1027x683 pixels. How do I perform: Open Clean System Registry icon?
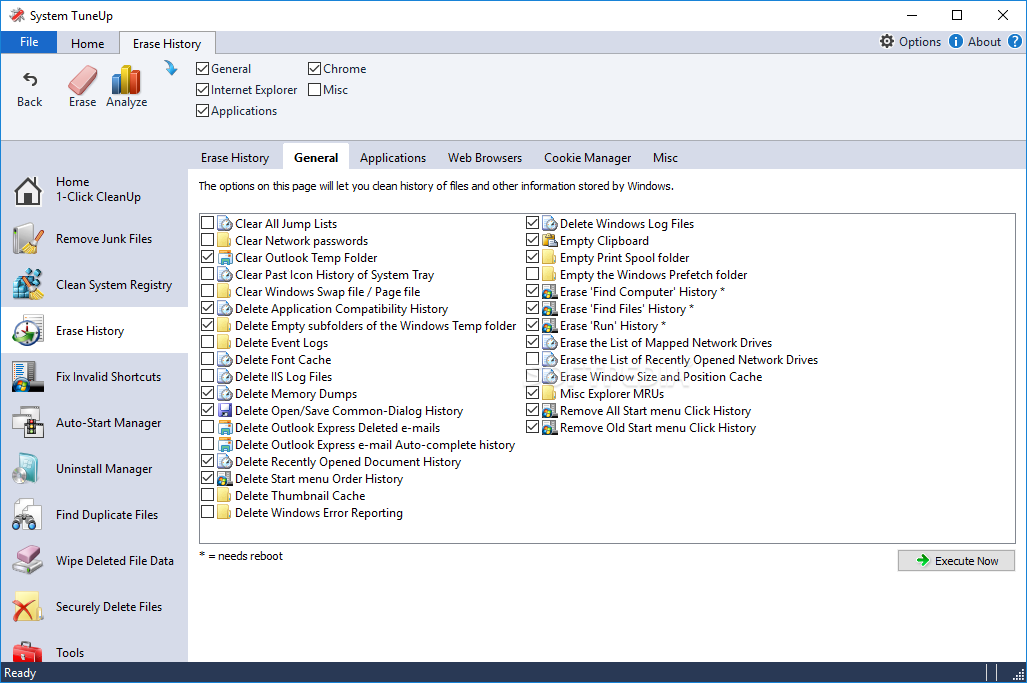click(x=28, y=284)
